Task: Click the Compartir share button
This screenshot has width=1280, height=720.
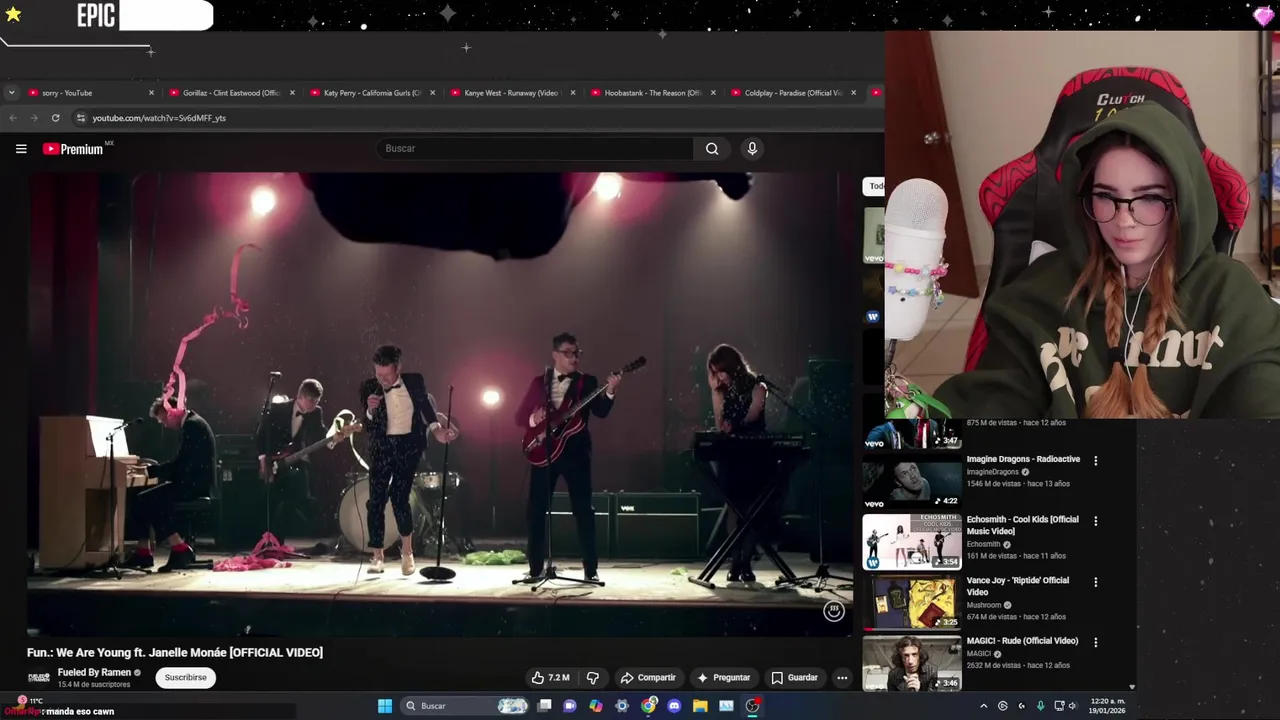Action: point(647,678)
